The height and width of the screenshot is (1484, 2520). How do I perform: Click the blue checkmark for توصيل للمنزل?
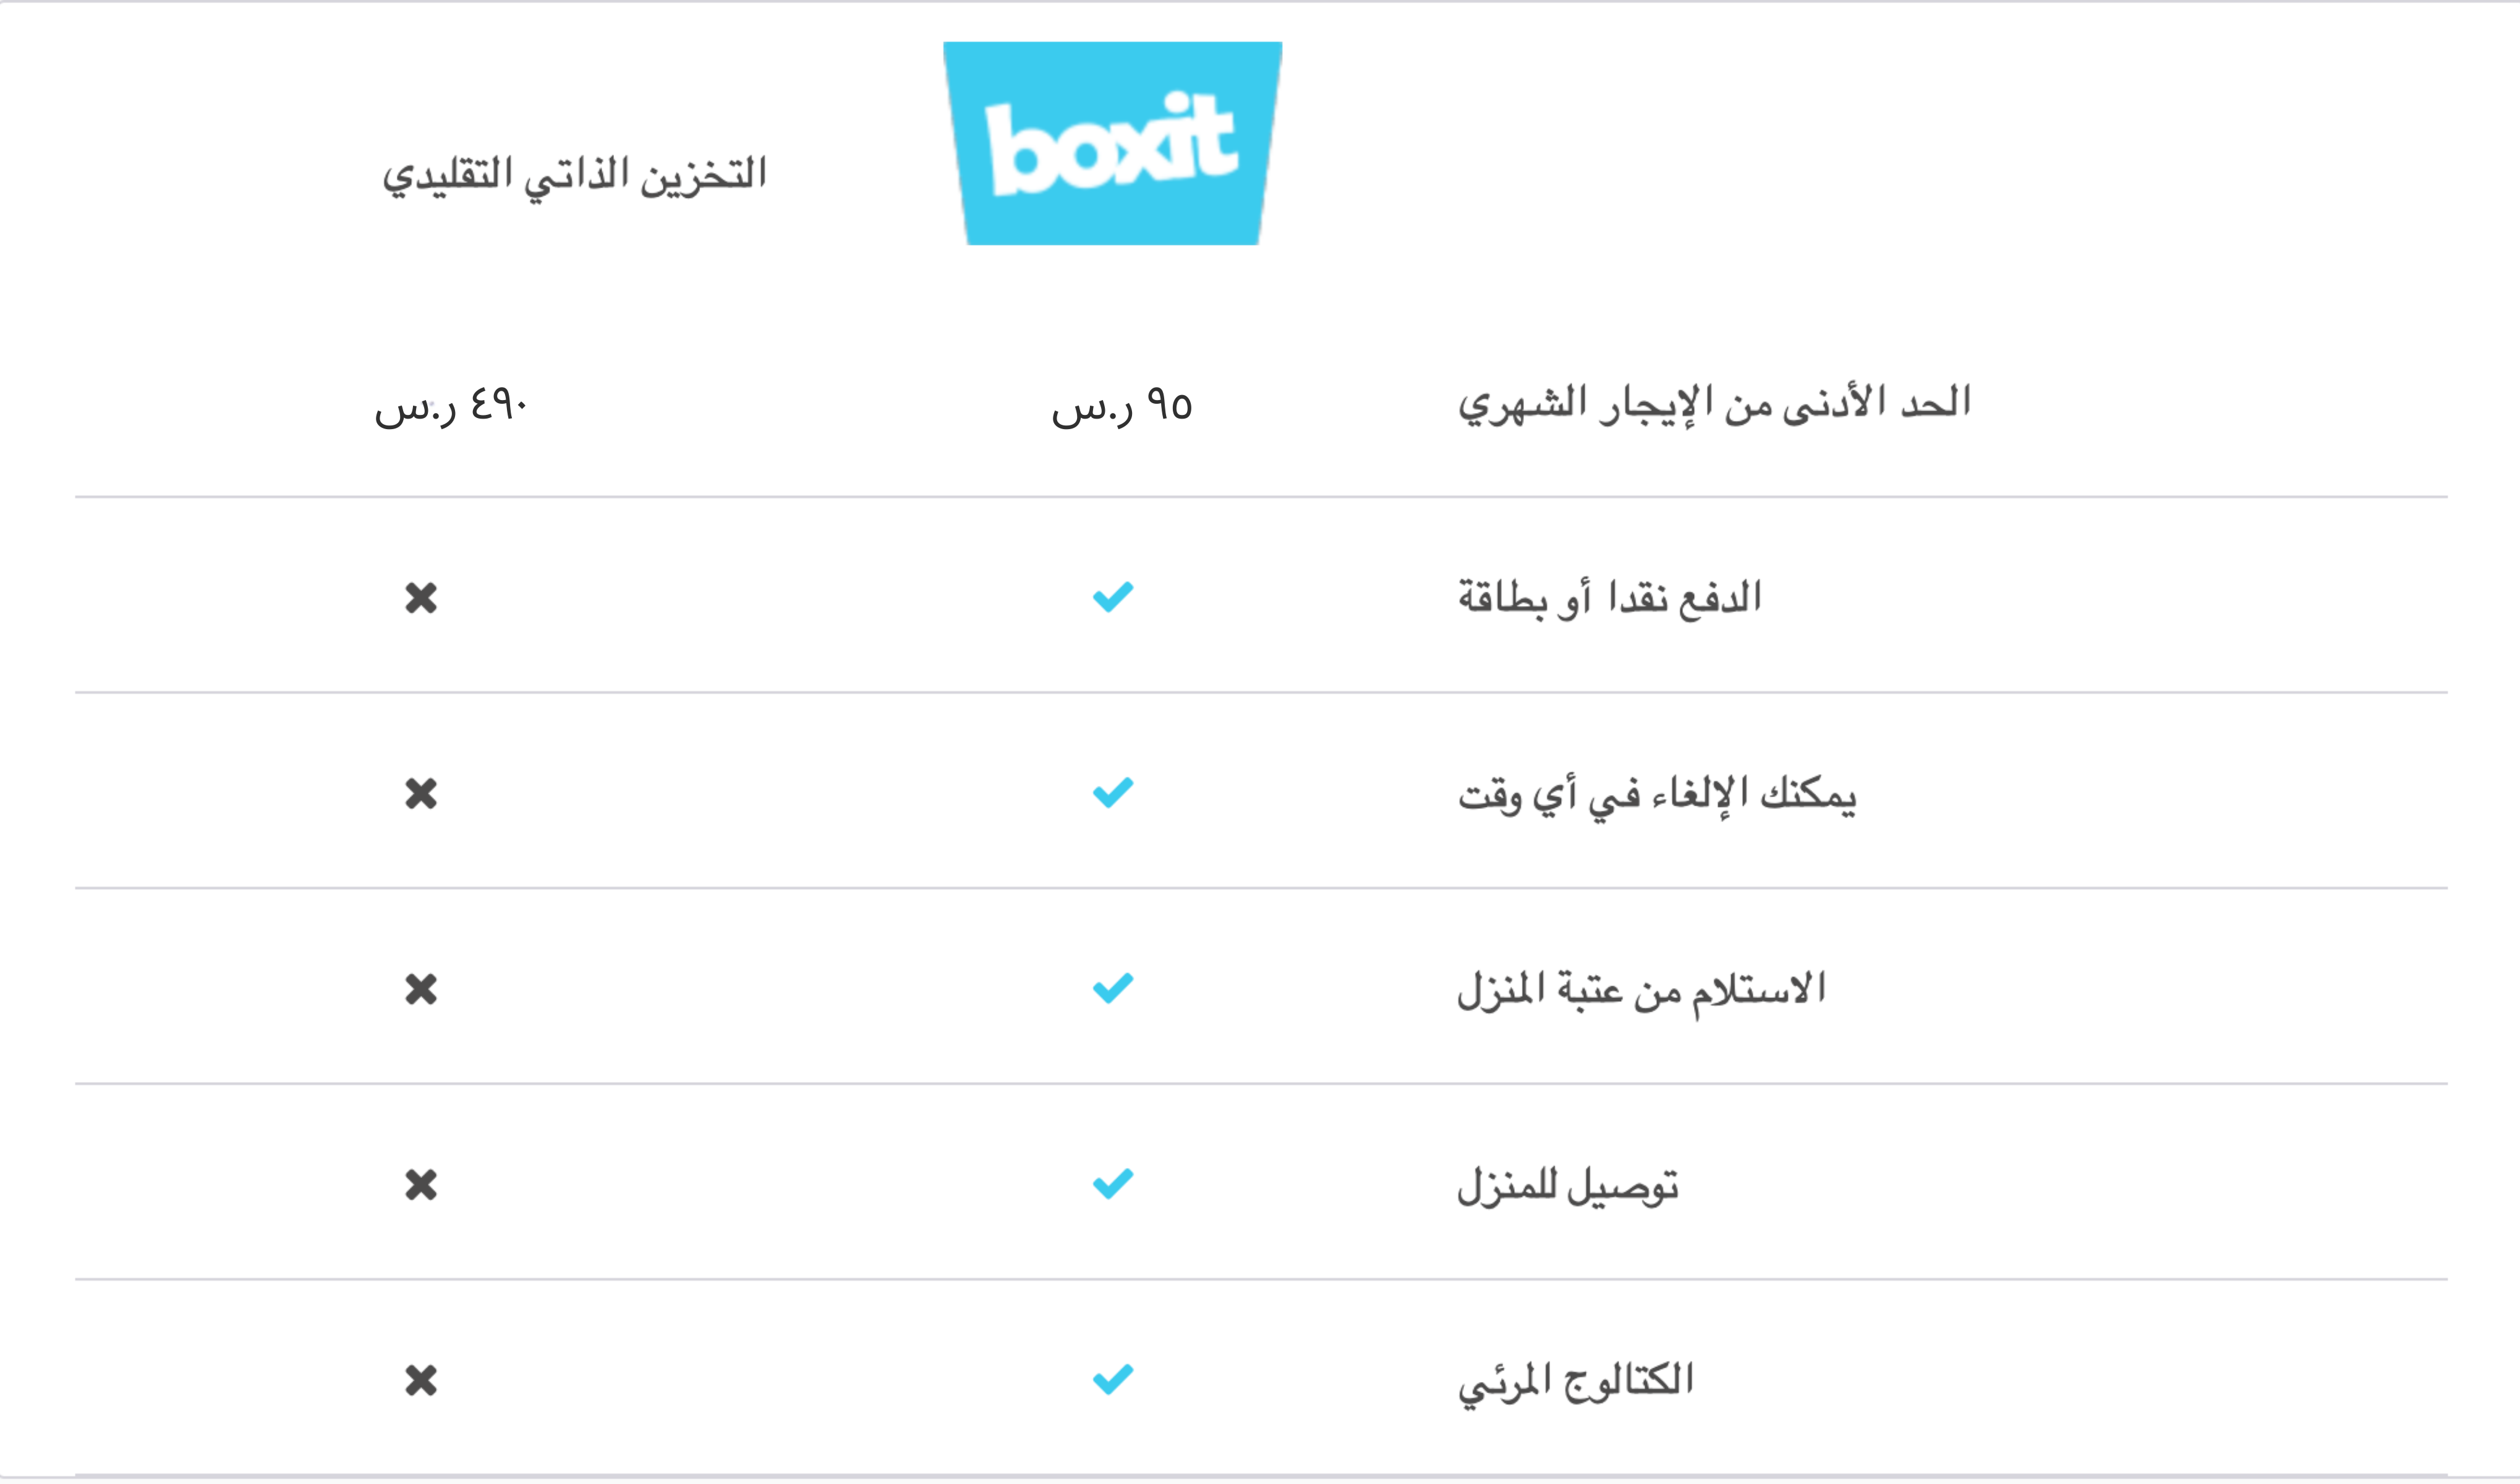point(1113,1184)
